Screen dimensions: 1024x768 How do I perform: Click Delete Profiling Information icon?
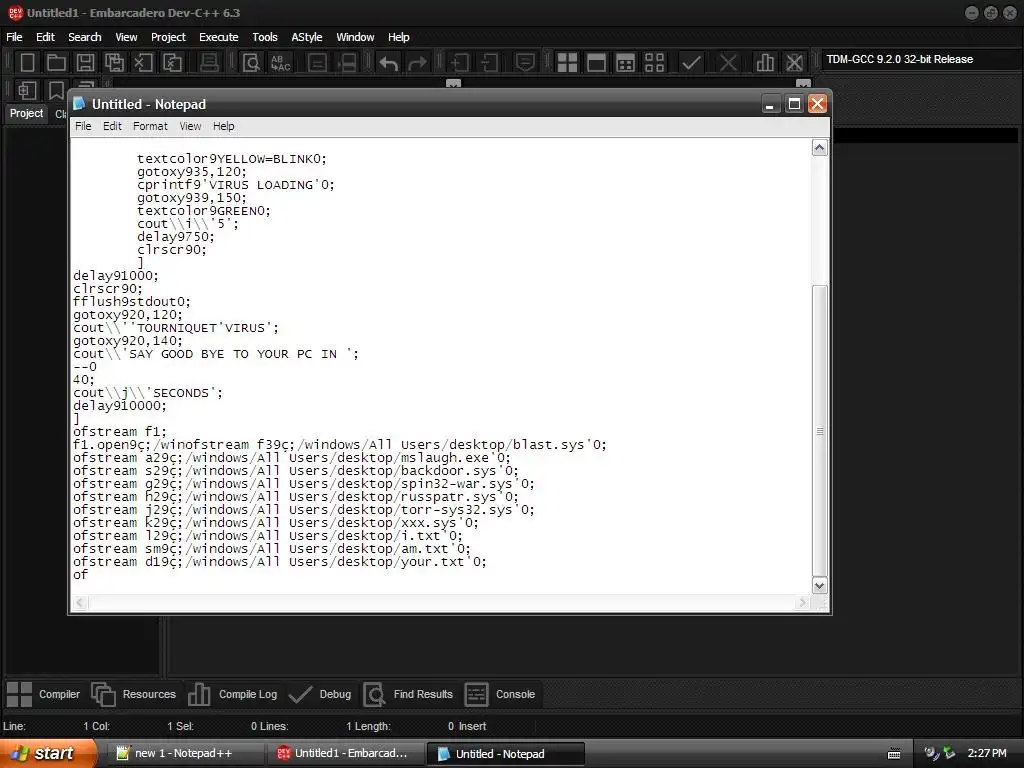pos(794,63)
